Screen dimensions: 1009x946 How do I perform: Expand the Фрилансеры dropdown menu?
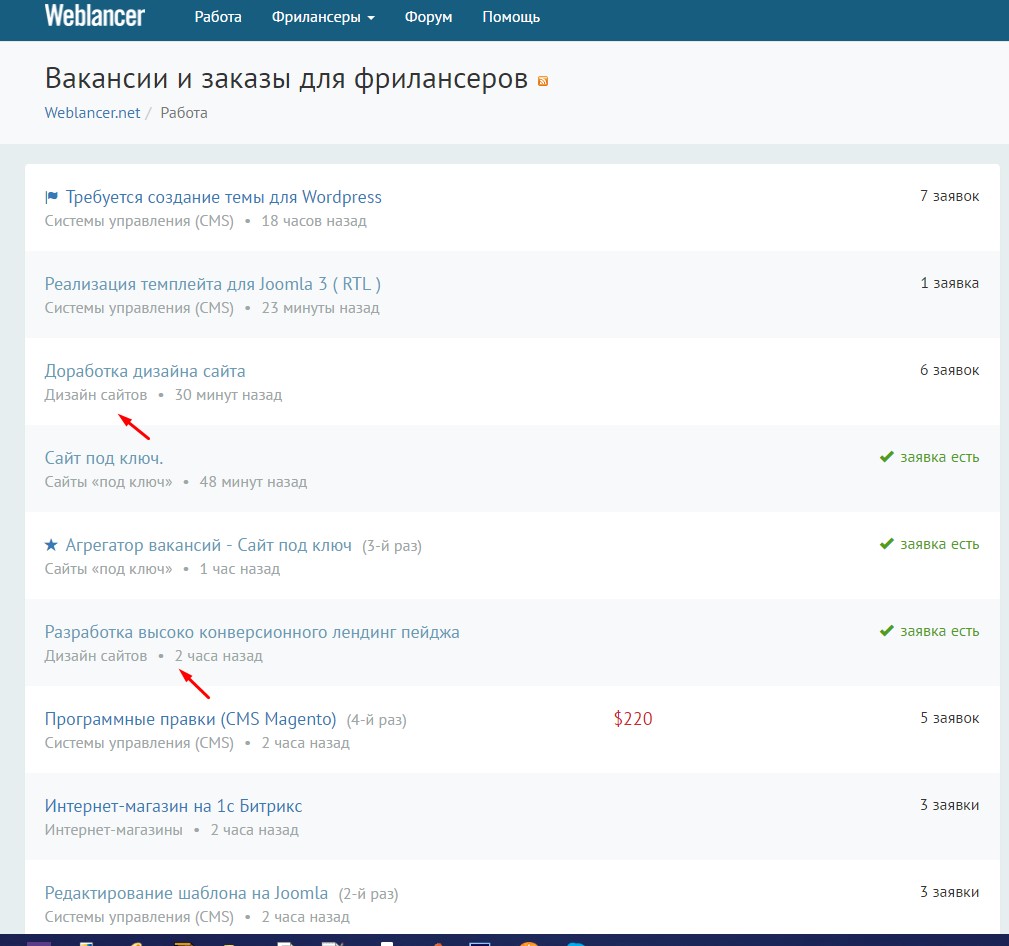[323, 17]
